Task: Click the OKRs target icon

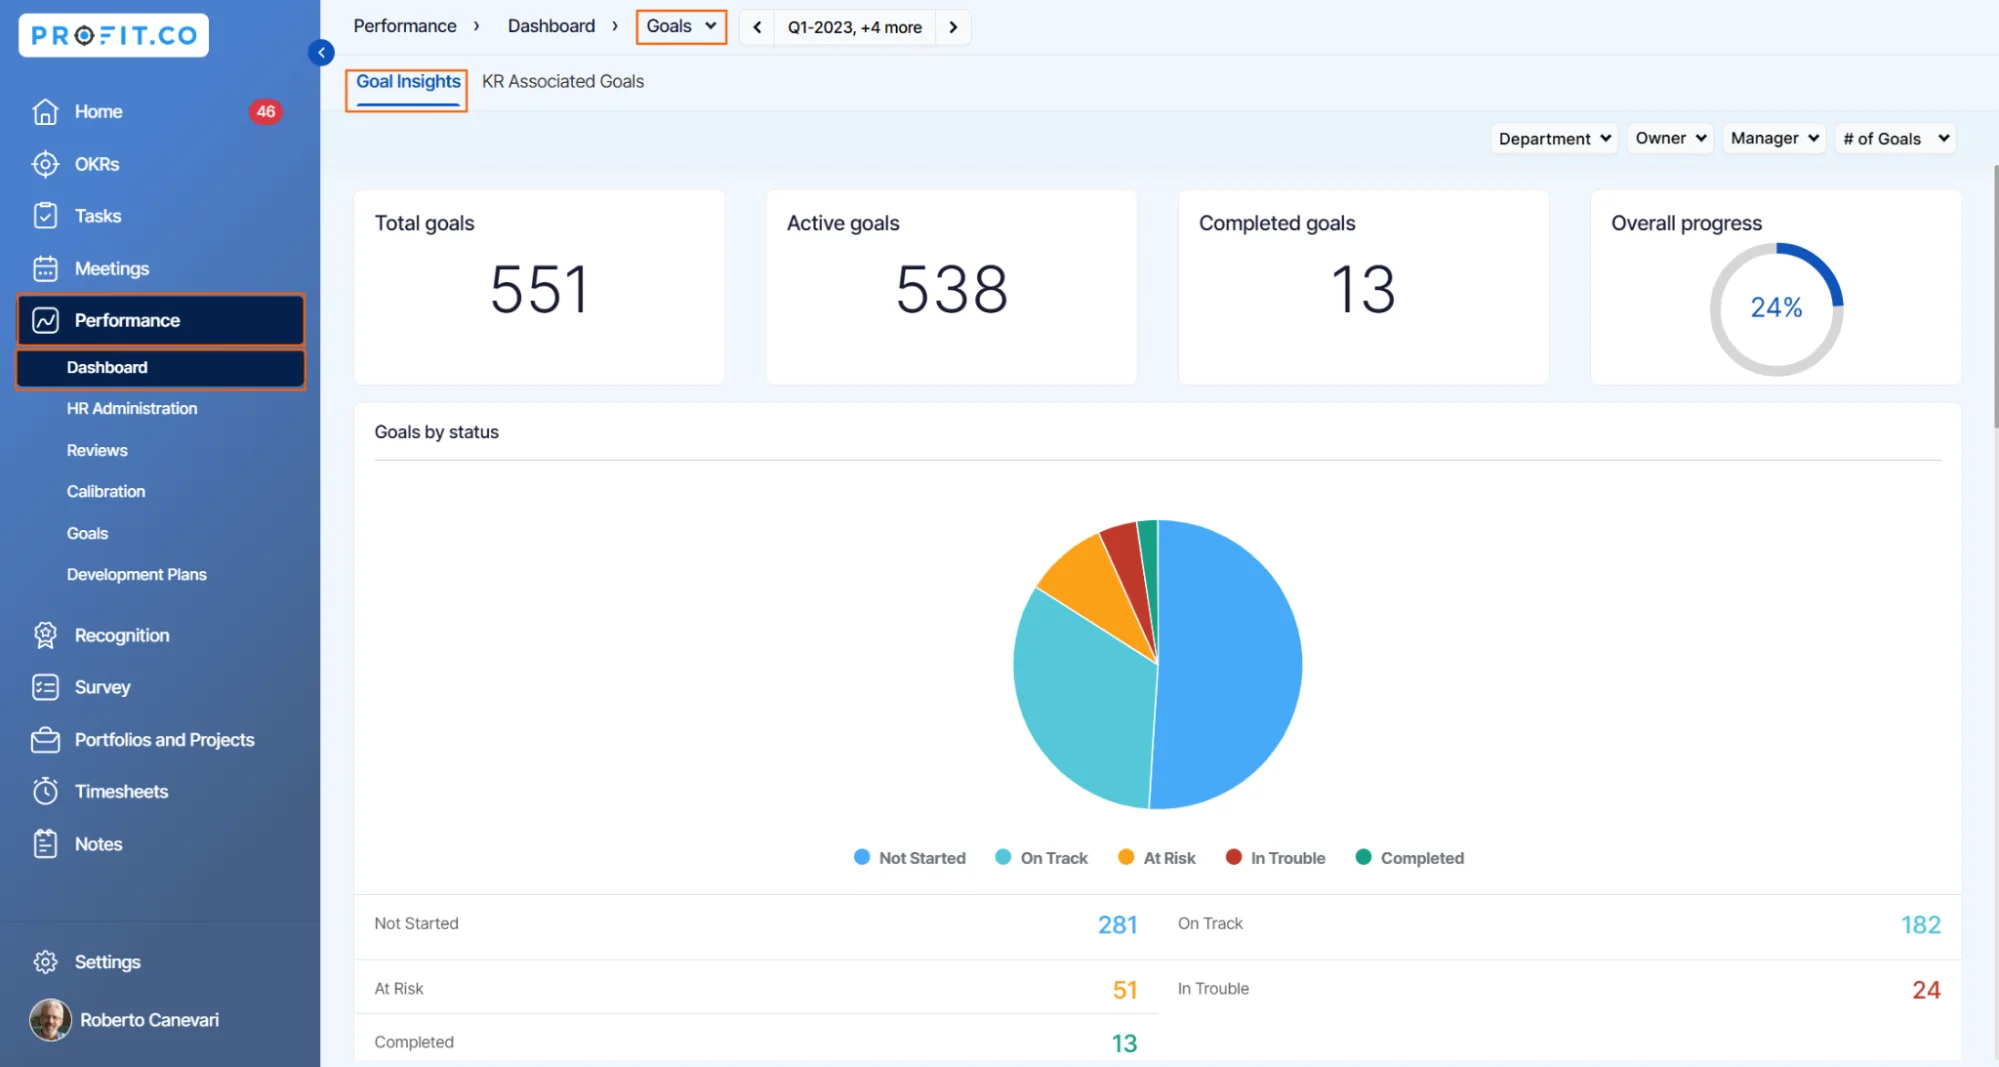Action: click(45, 163)
